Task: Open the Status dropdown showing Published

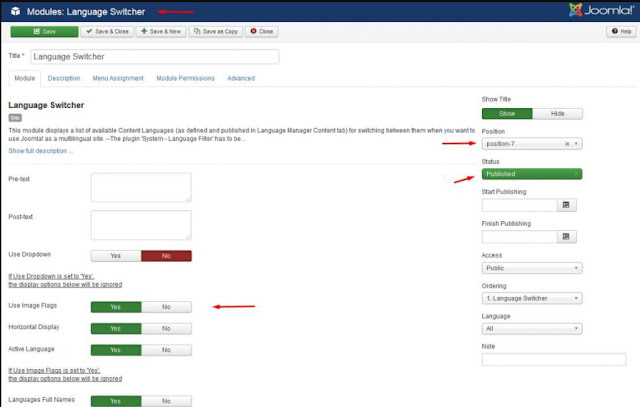Action: tap(532, 174)
